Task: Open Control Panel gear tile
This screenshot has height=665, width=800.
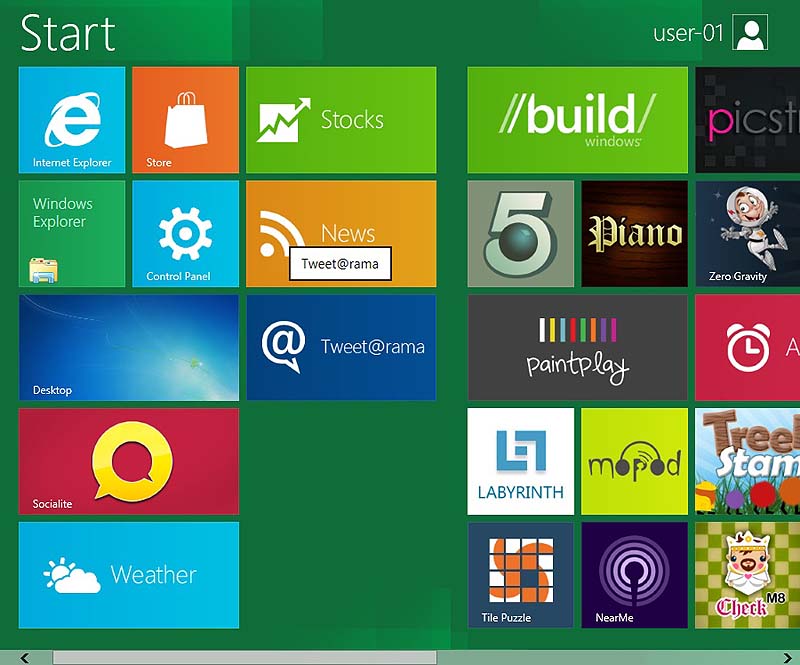Action: pos(185,233)
